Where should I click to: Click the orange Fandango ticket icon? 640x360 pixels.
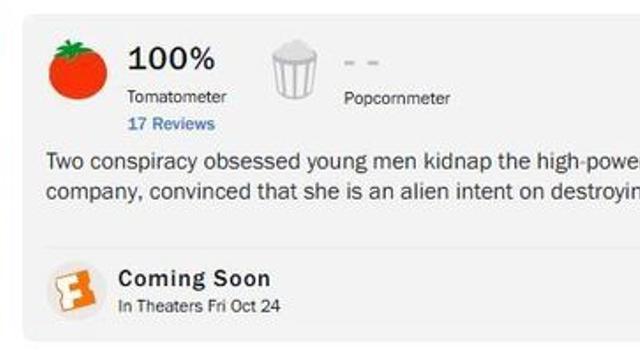[x=76, y=291]
